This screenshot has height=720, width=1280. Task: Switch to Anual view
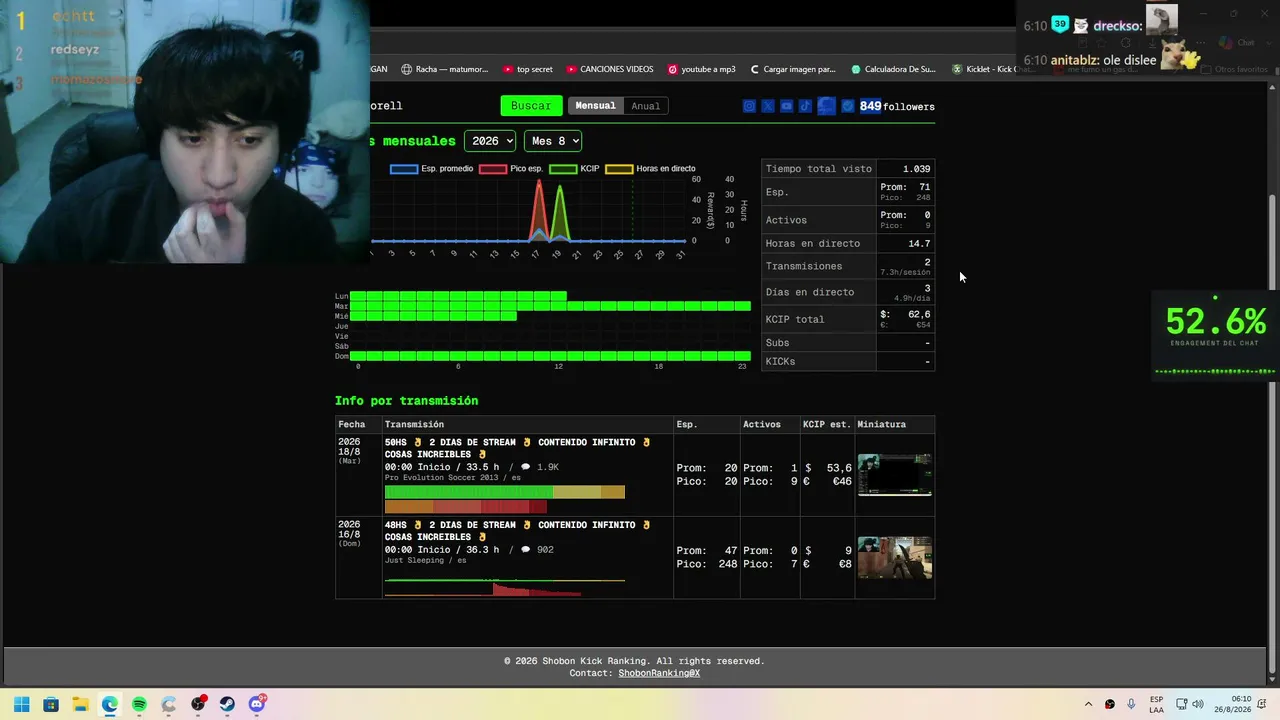(645, 106)
